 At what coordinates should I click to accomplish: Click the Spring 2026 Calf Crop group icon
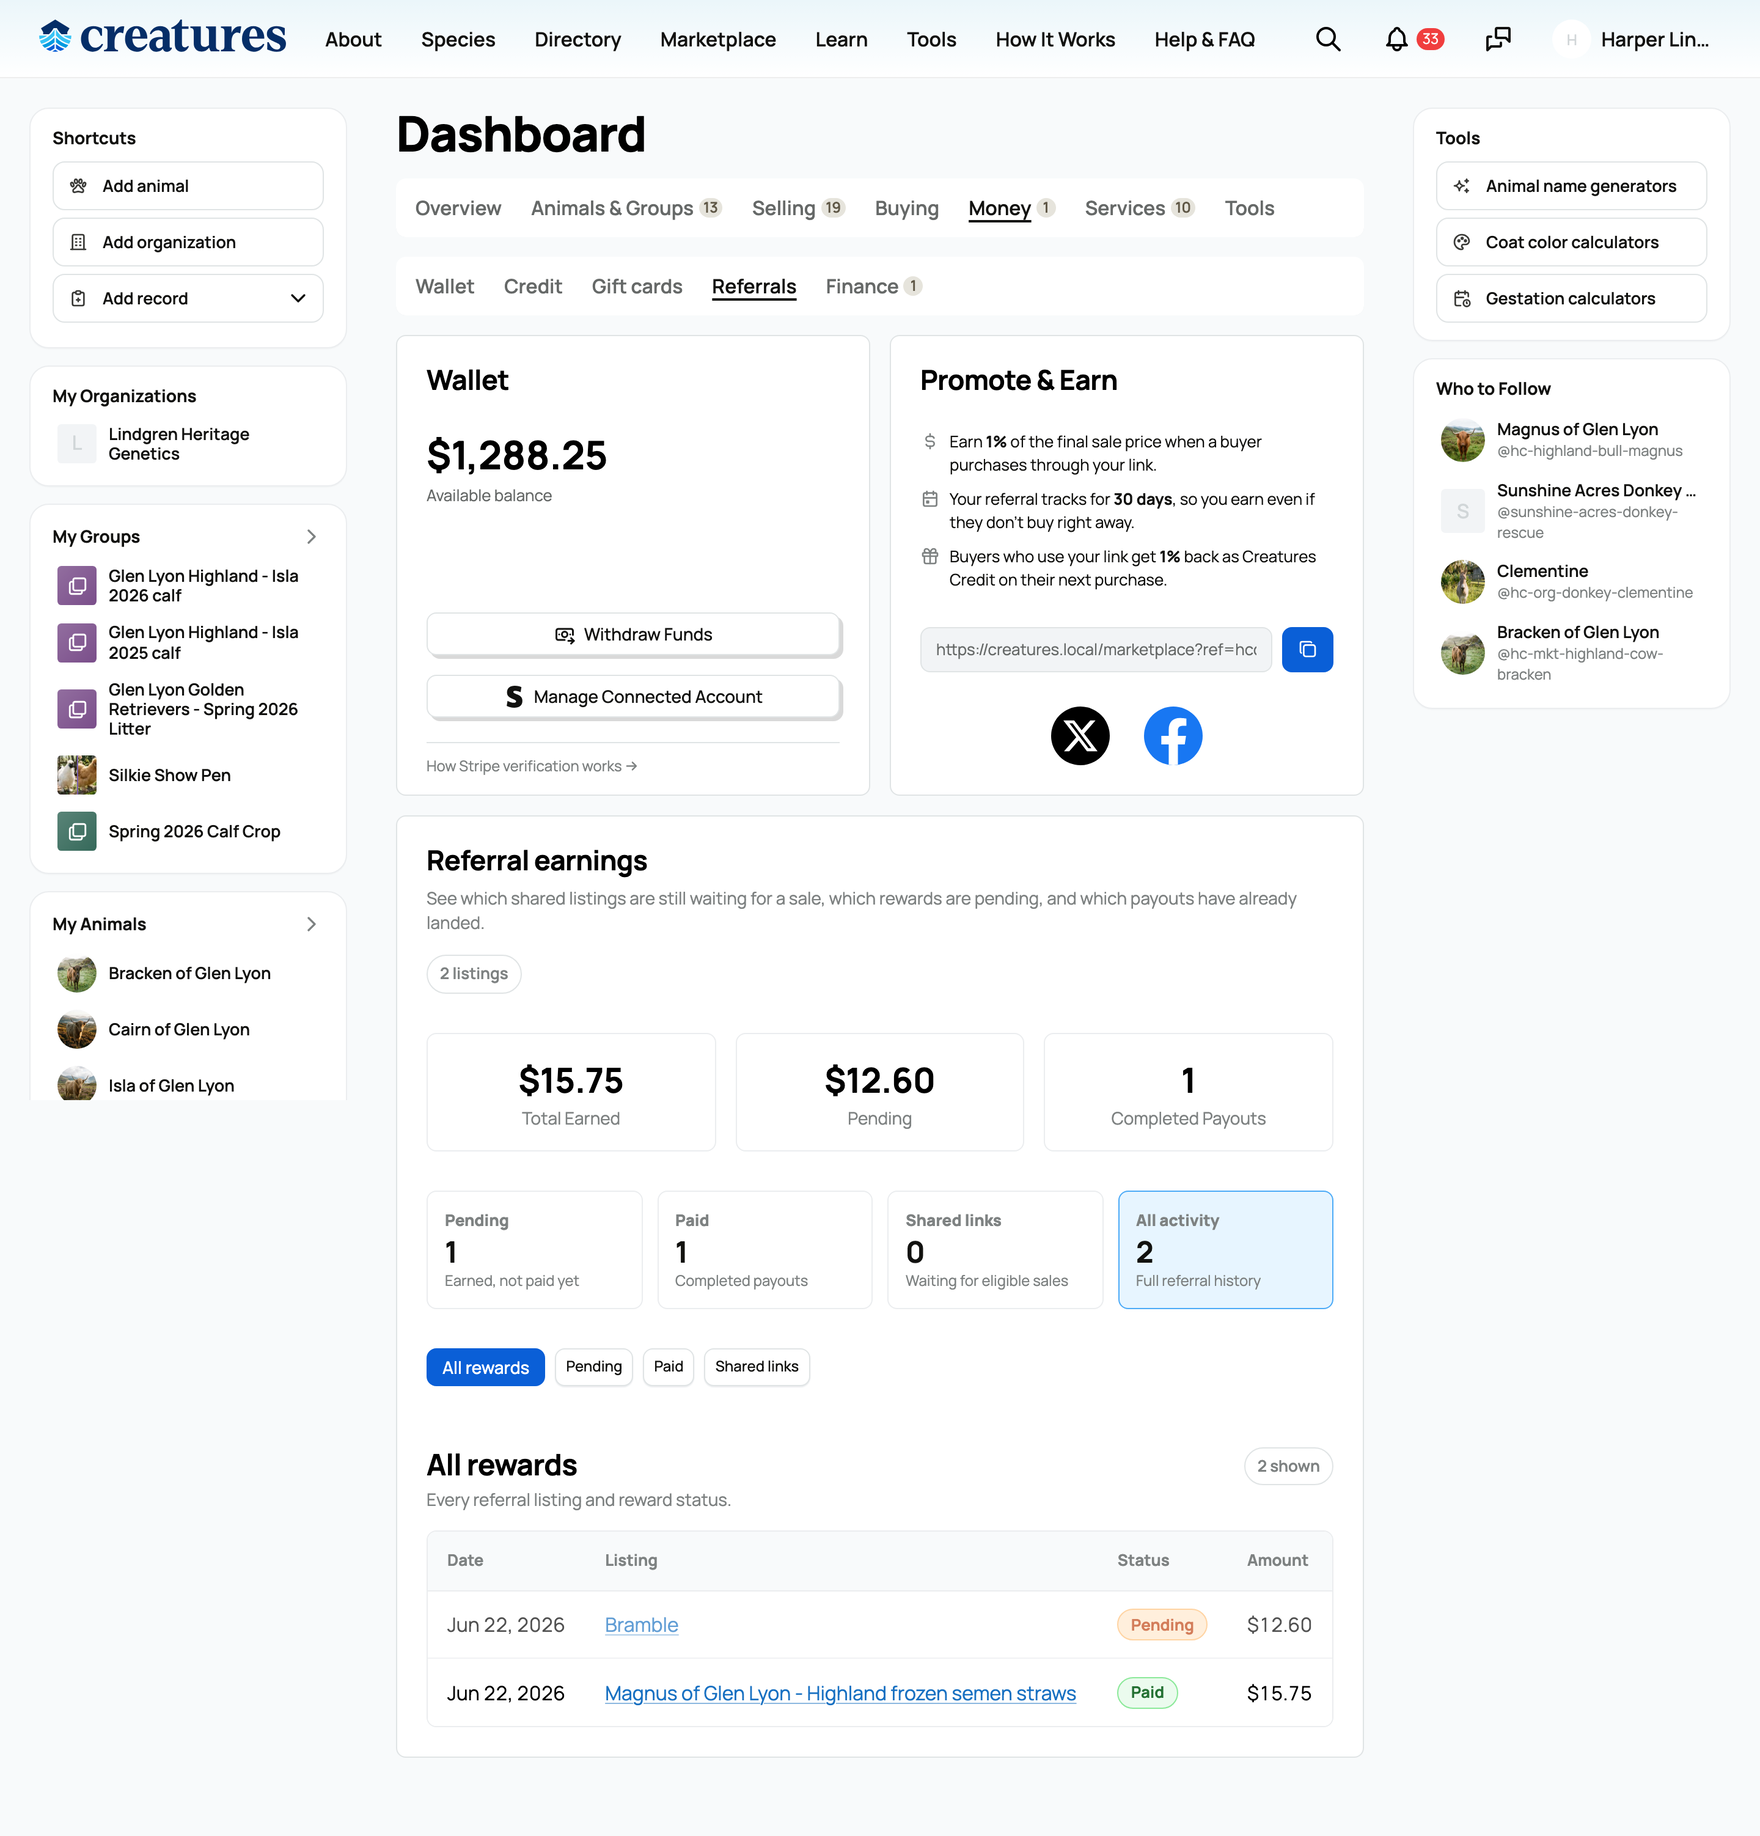click(x=77, y=831)
